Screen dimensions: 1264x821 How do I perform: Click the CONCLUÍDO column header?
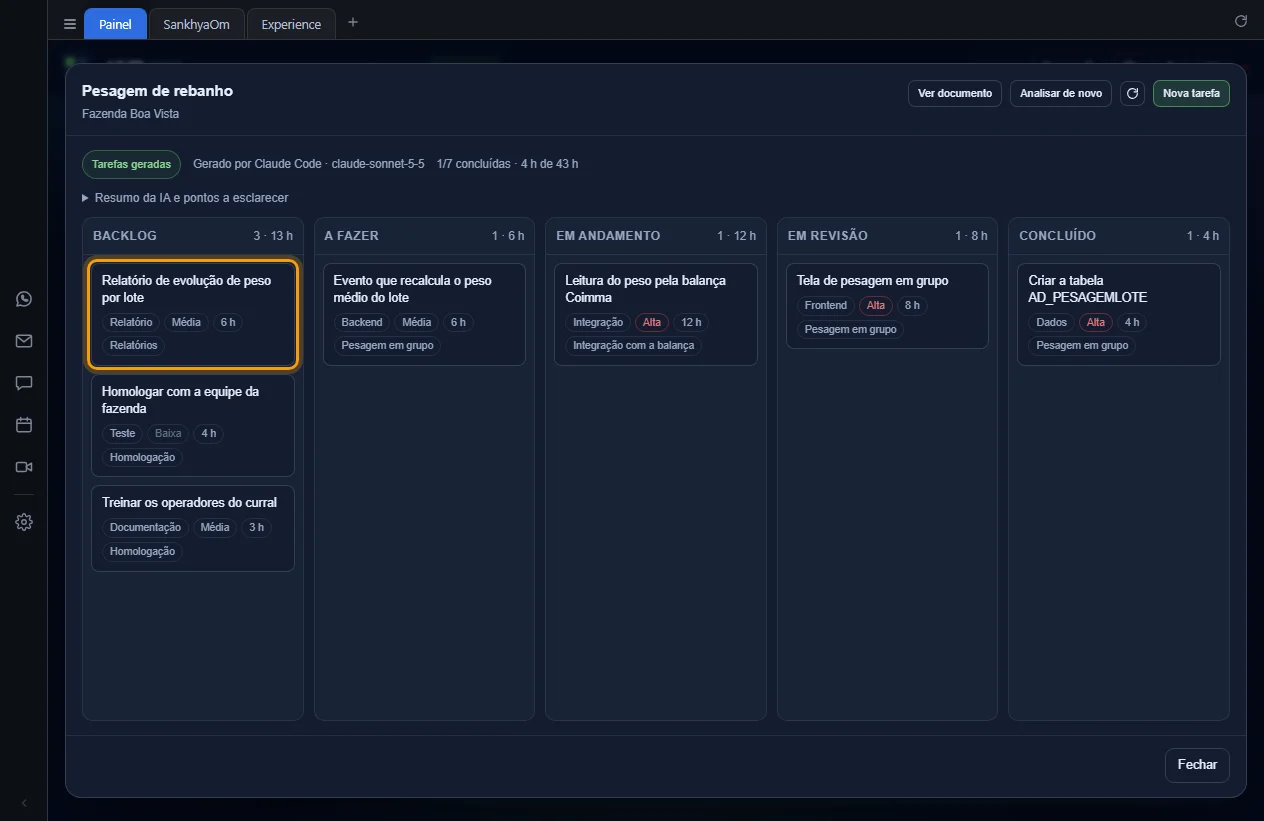pos(1119,236)
